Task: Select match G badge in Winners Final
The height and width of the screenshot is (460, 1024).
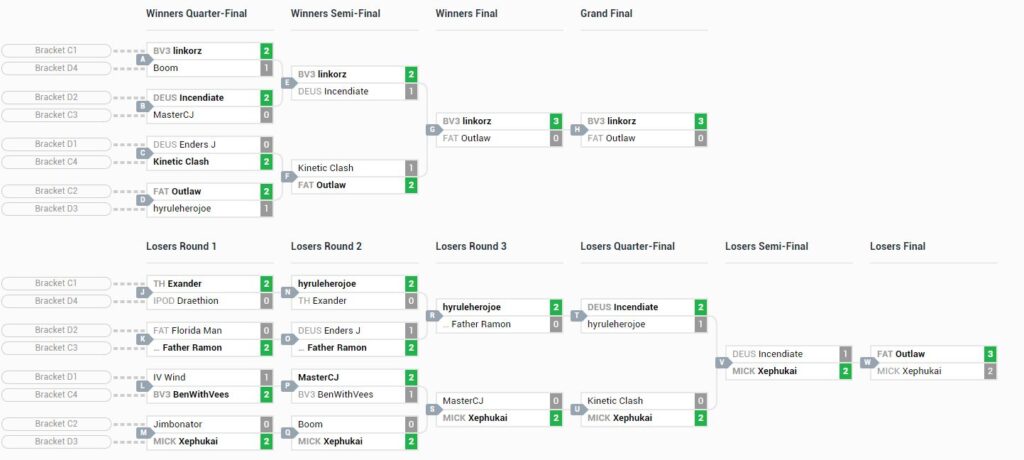Action: click(x=433, y=130)
